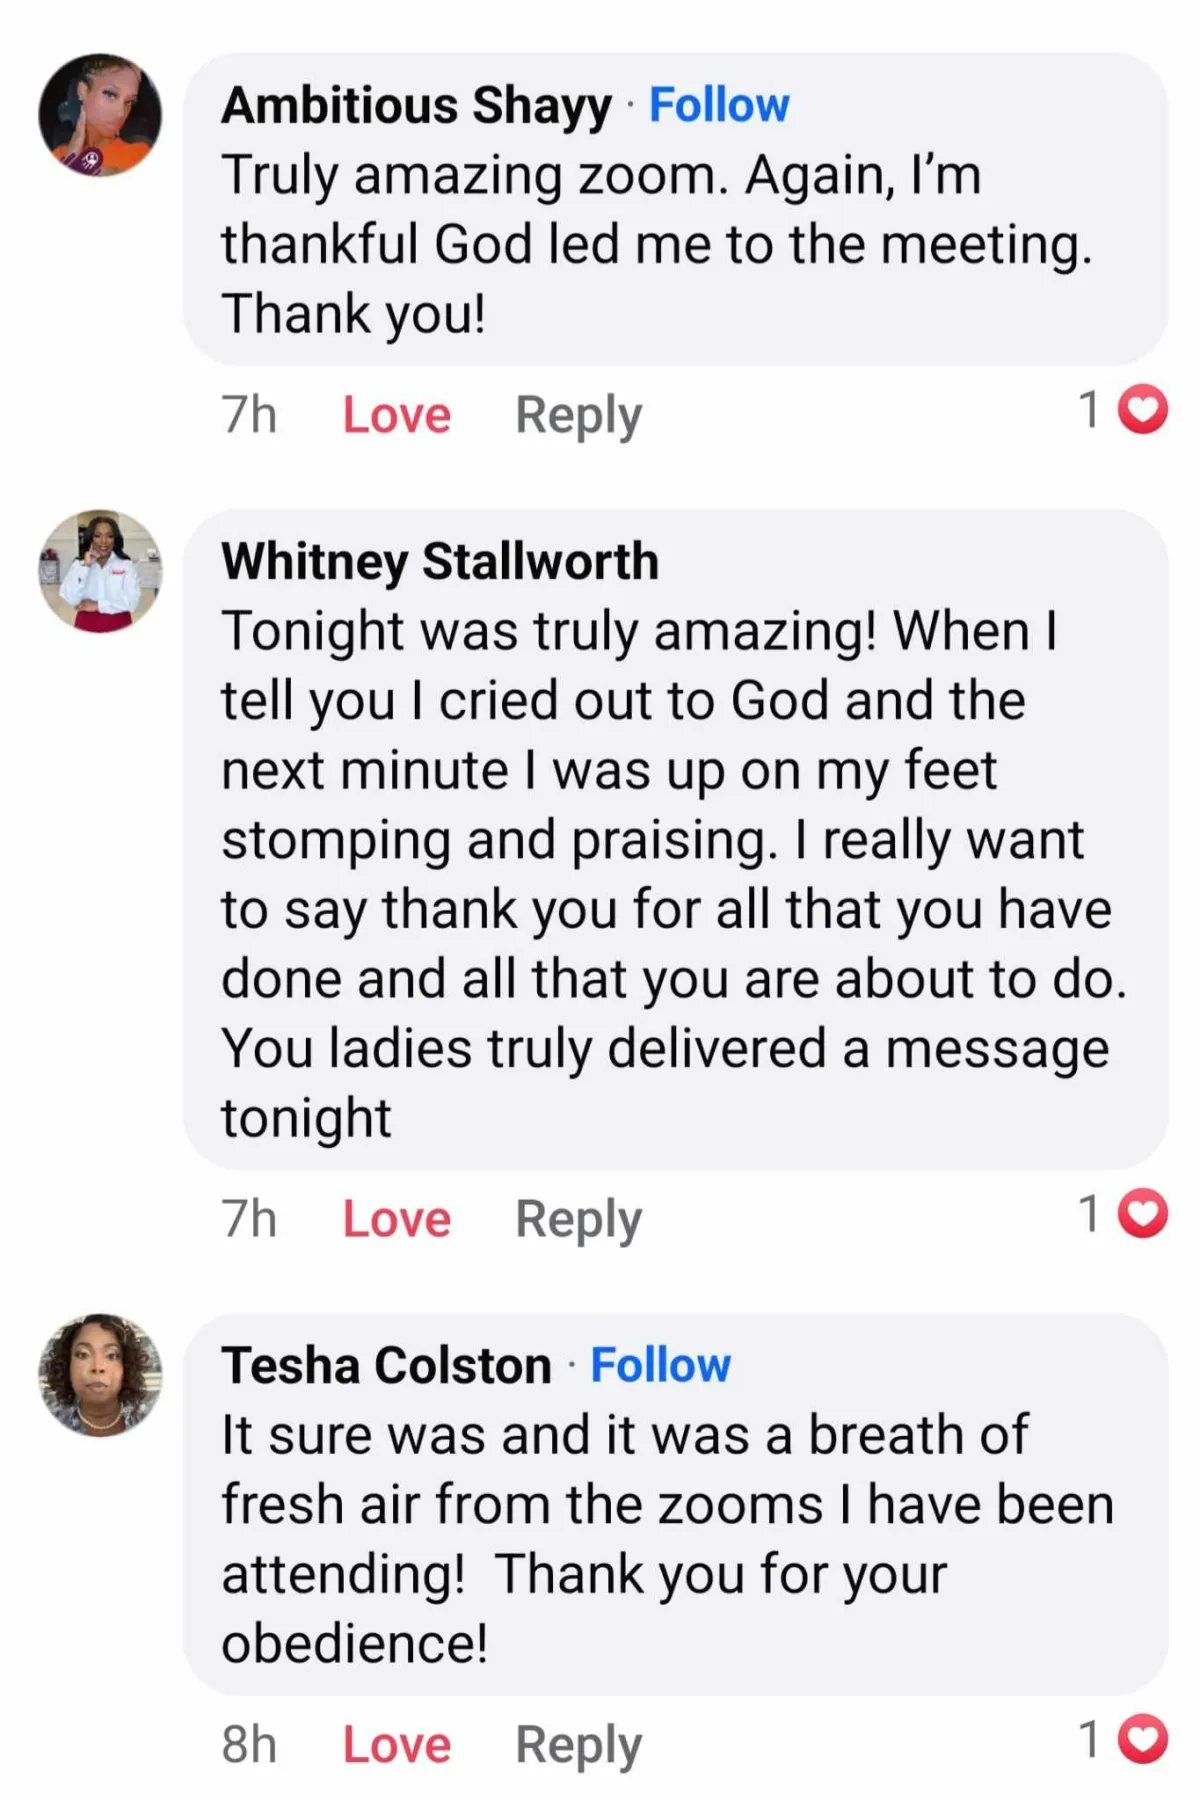
Task: Click heart reaction icon on Ambitious Shayy's comment
Action: pyautogui.click(x=1142, y=410)
